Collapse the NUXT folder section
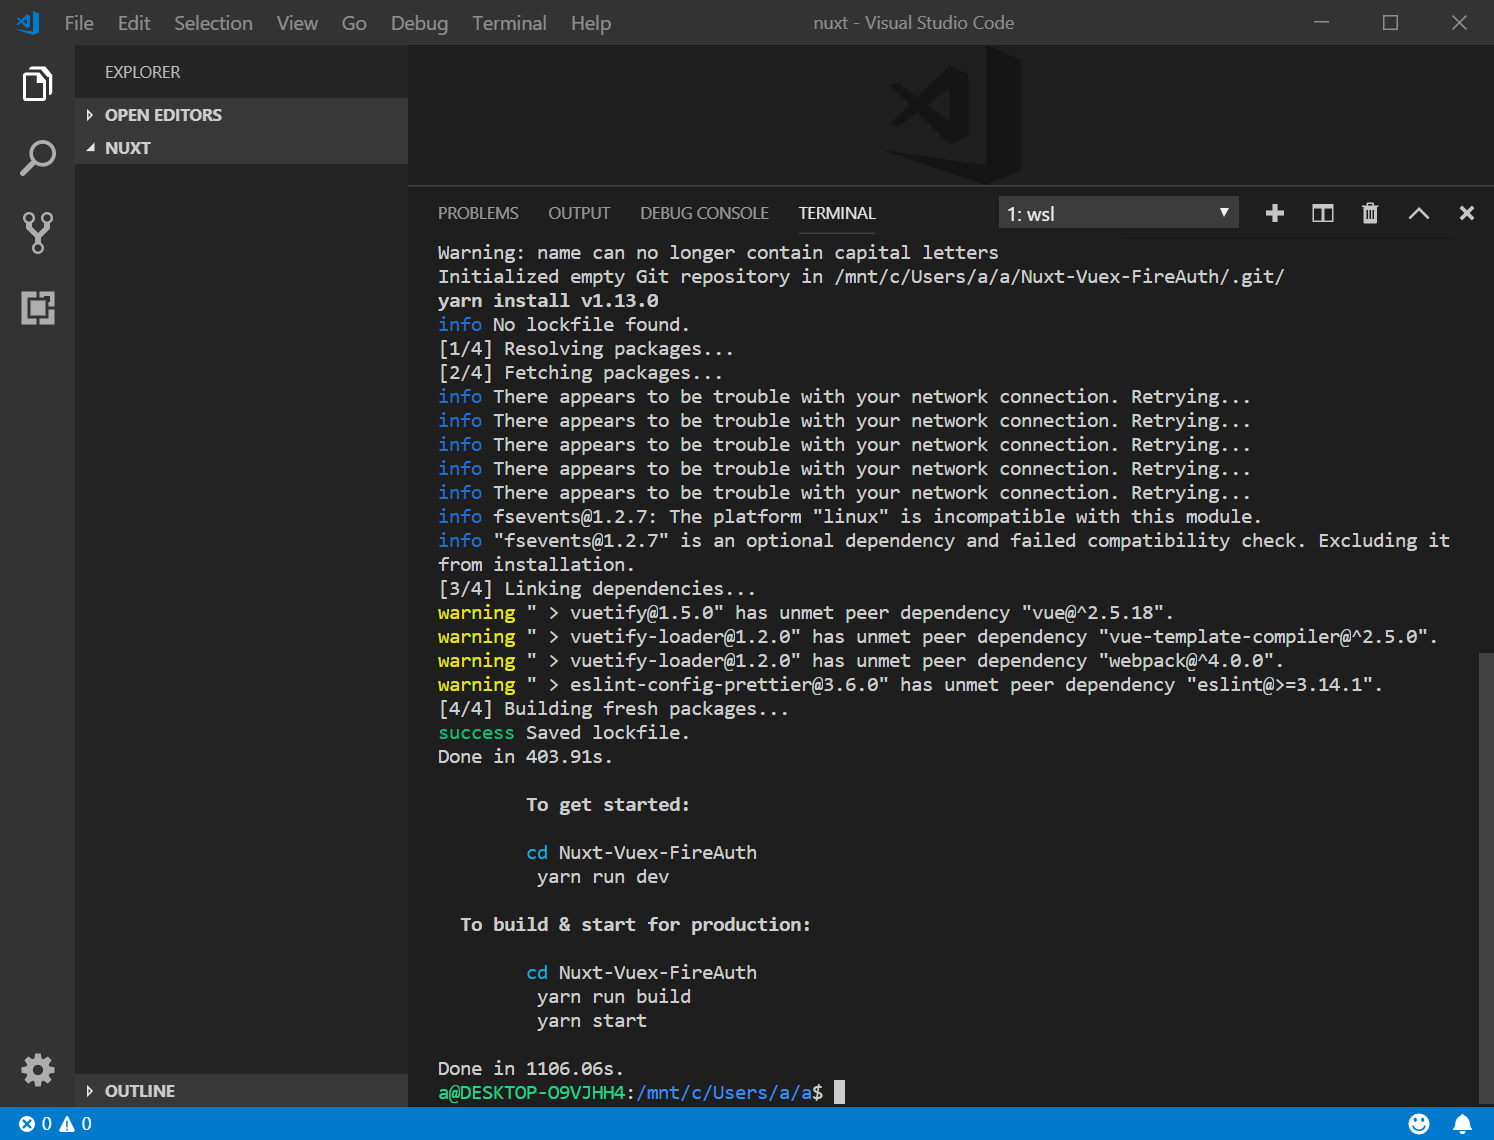The image size is (1494, 1140). [x=127, y=148]
